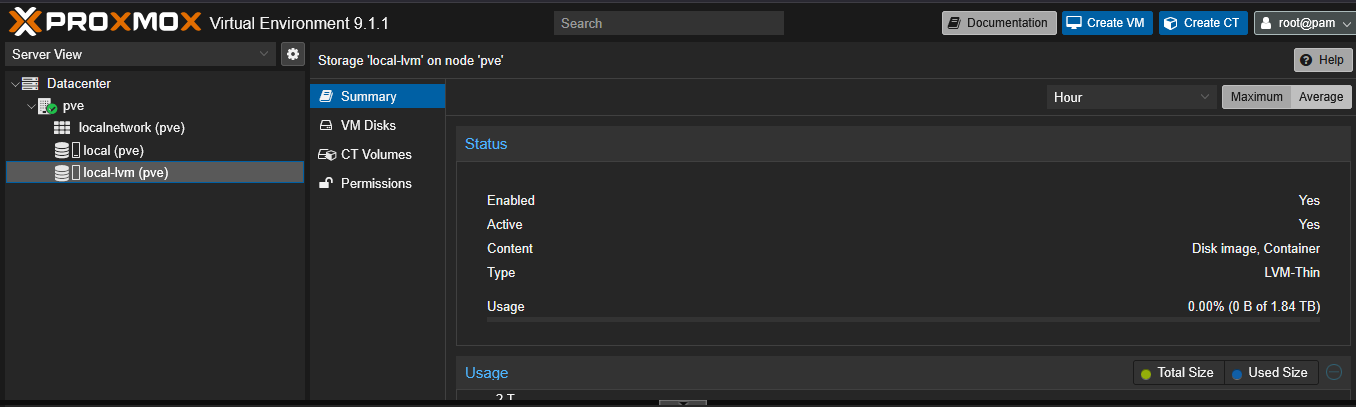Click the Used Size blue color dot
Image resolution: width=1356 pixels, height=407 pixels.
pyautogui.click(x=1237, y=374)
